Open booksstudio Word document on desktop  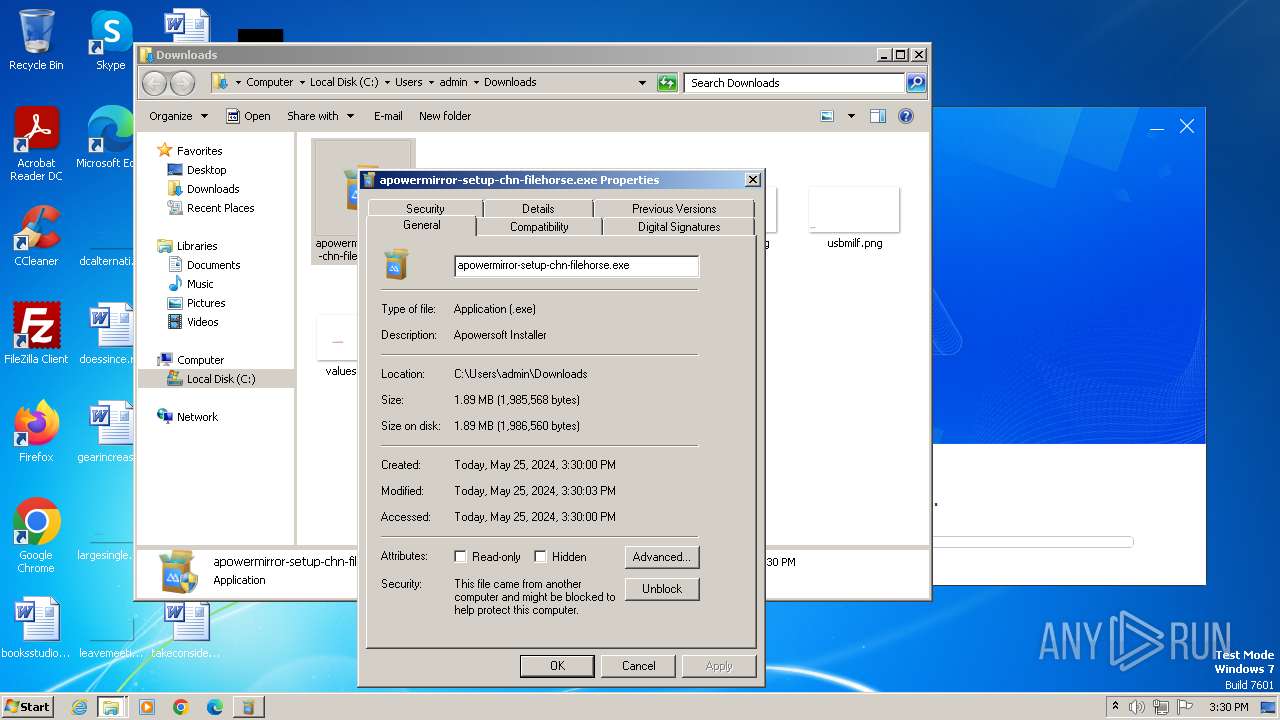coord(36,628)
